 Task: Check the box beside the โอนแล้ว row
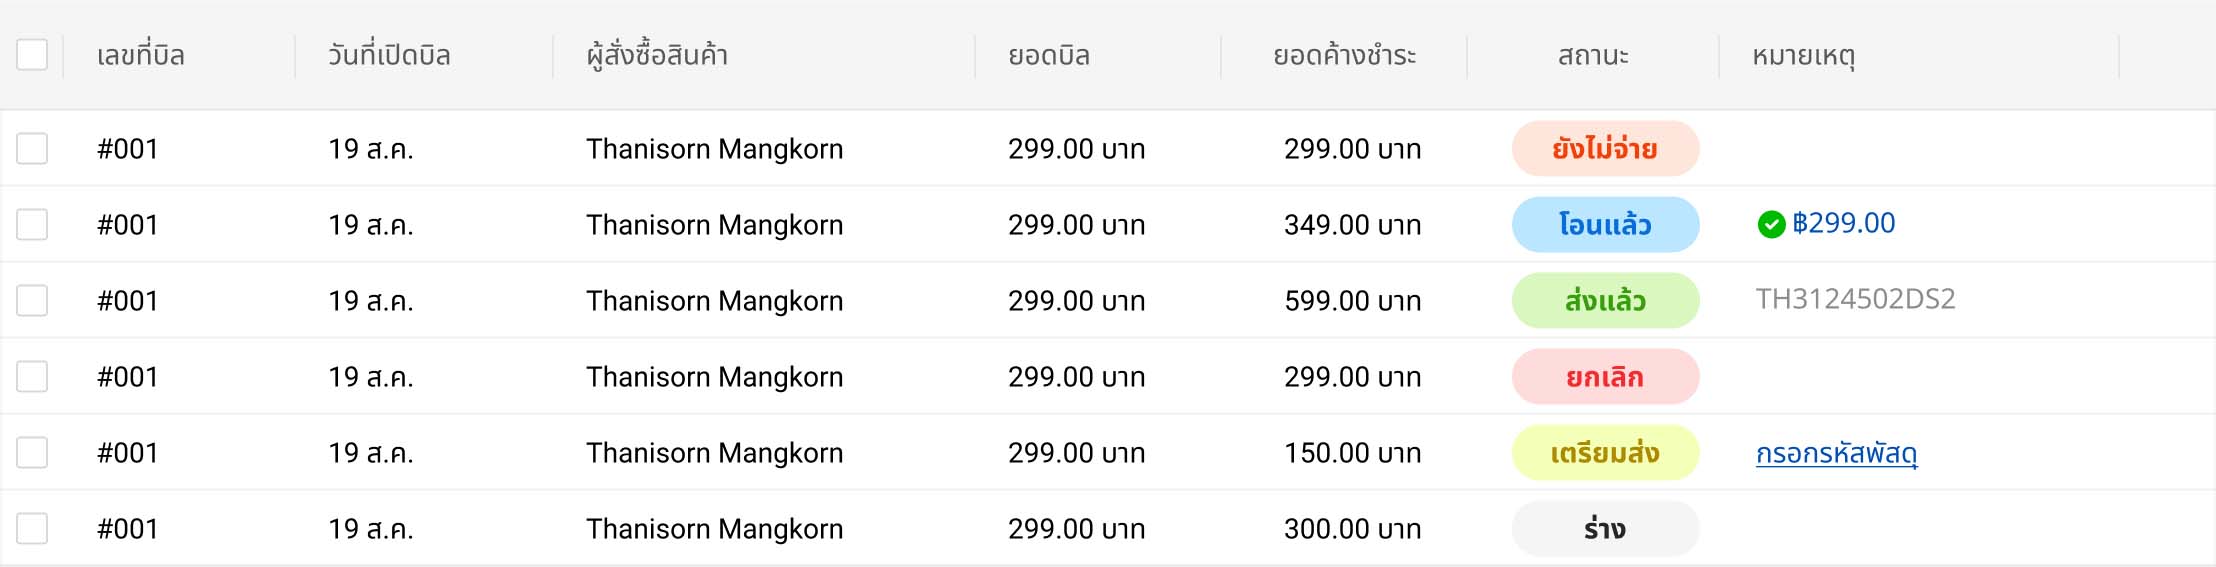32,224
